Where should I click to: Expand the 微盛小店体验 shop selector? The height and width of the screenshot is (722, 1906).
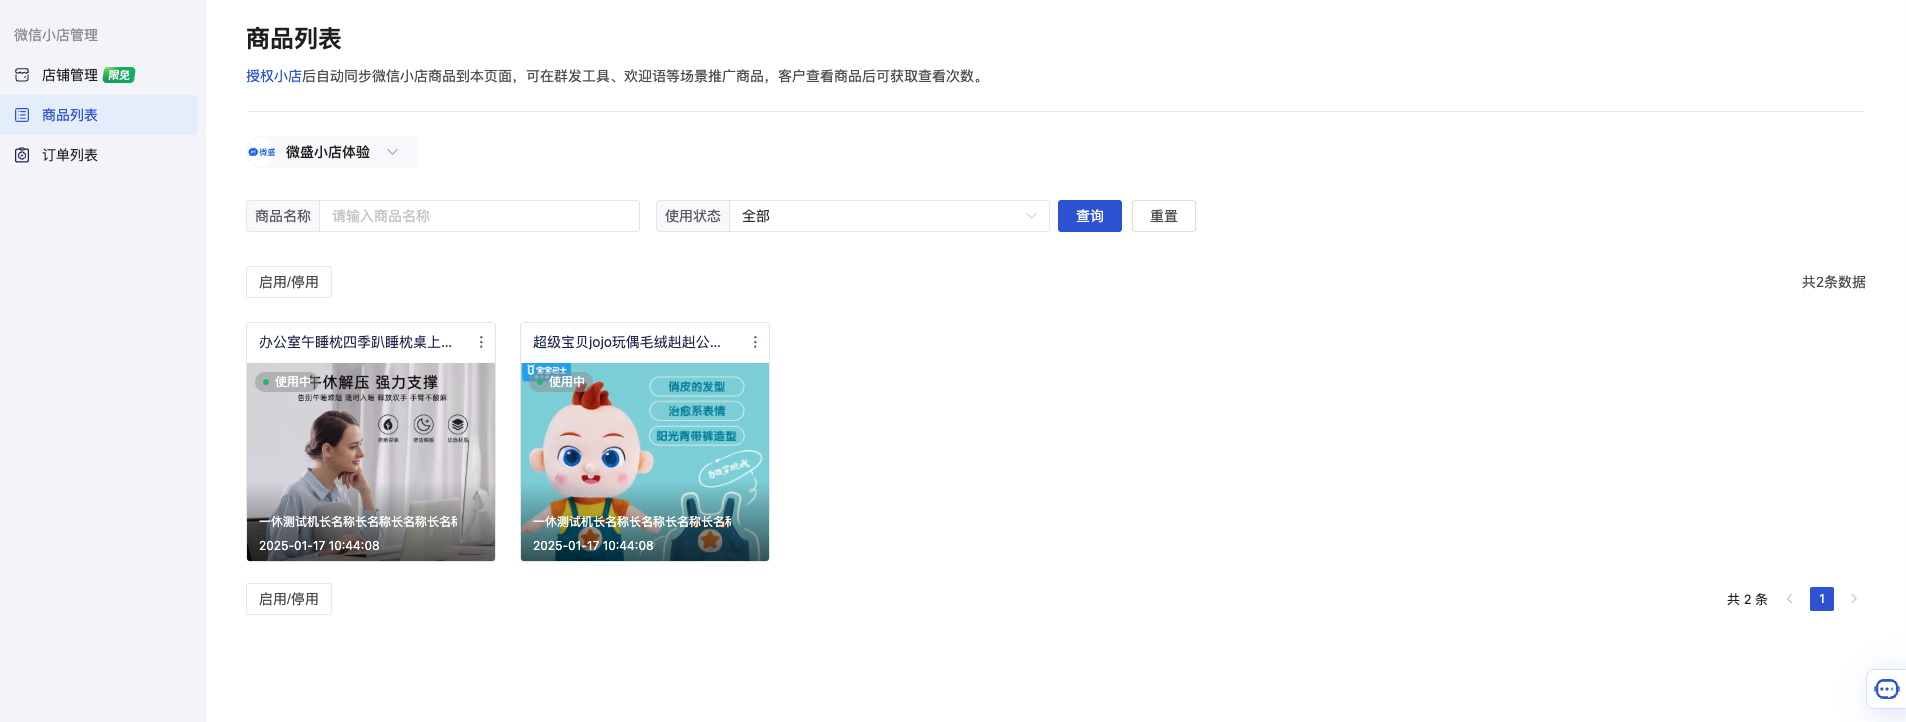pos(332,152)
